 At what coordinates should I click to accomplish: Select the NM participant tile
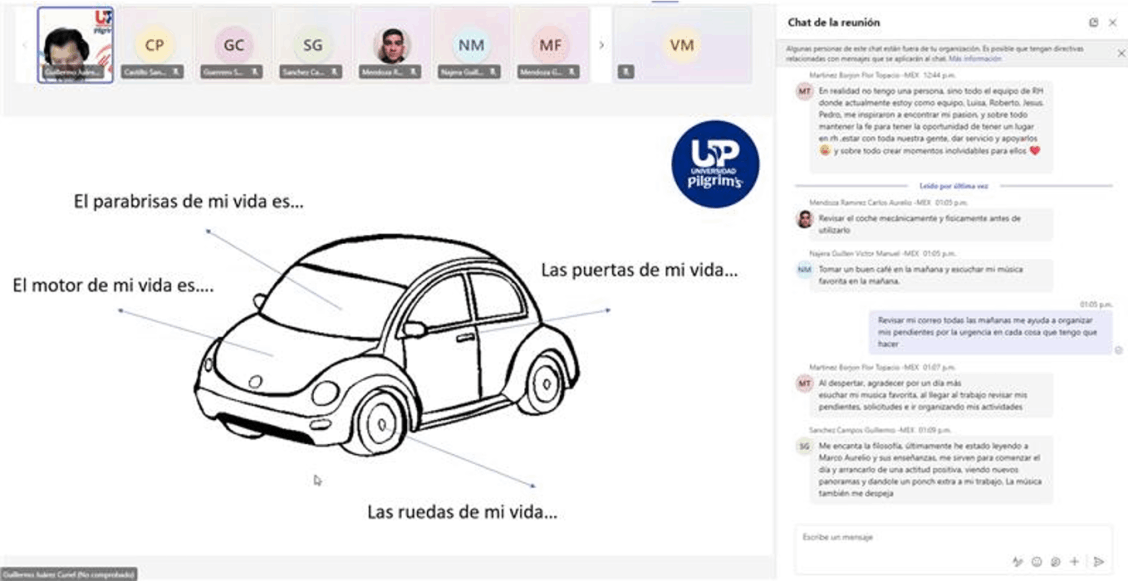pyautogui.click(x=471, y=45)
